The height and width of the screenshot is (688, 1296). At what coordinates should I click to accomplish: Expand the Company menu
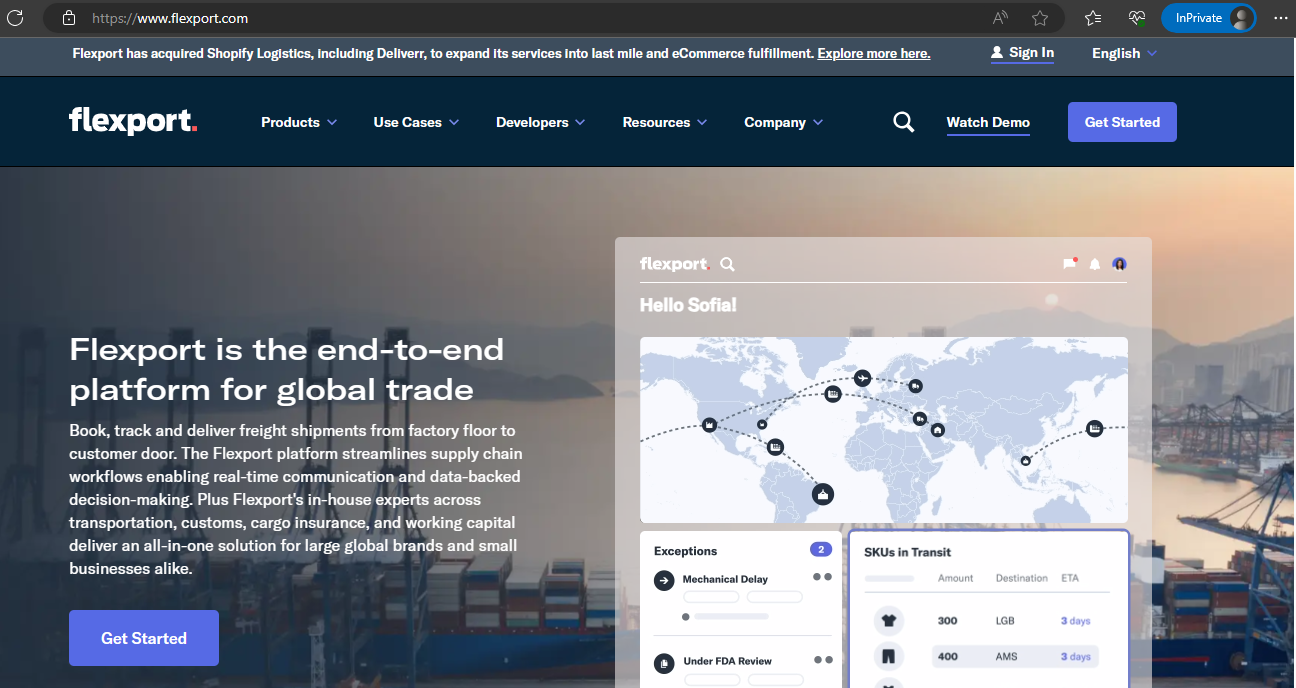(x=784, y=122)
